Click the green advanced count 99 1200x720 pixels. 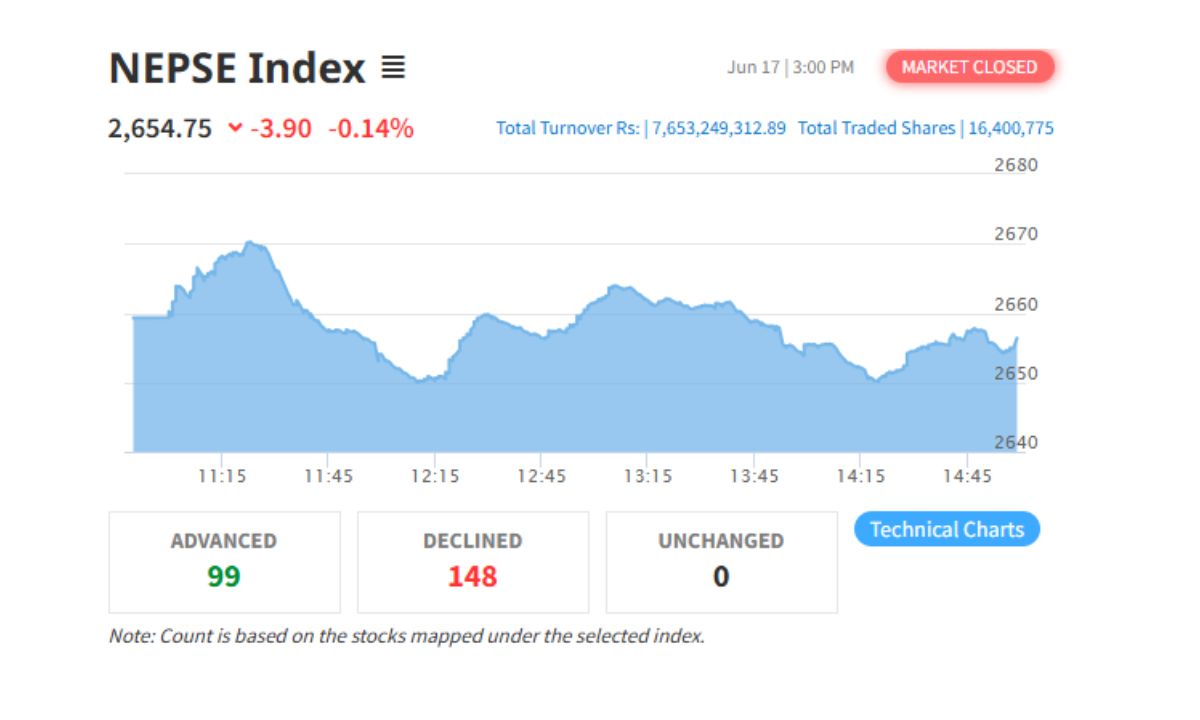[224, 577]
